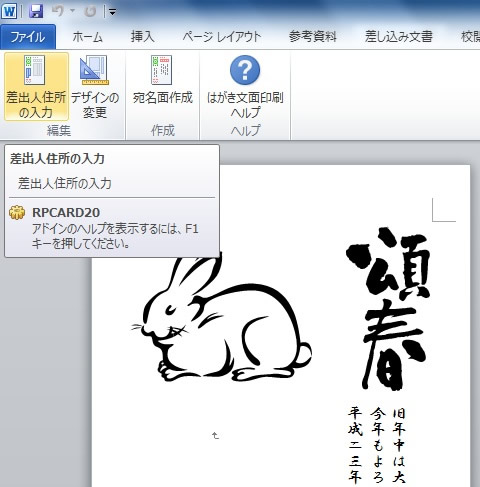Click the Undo arrow in quick access toolbar
This screenshot has width=480, height=487.
point(57,11)
